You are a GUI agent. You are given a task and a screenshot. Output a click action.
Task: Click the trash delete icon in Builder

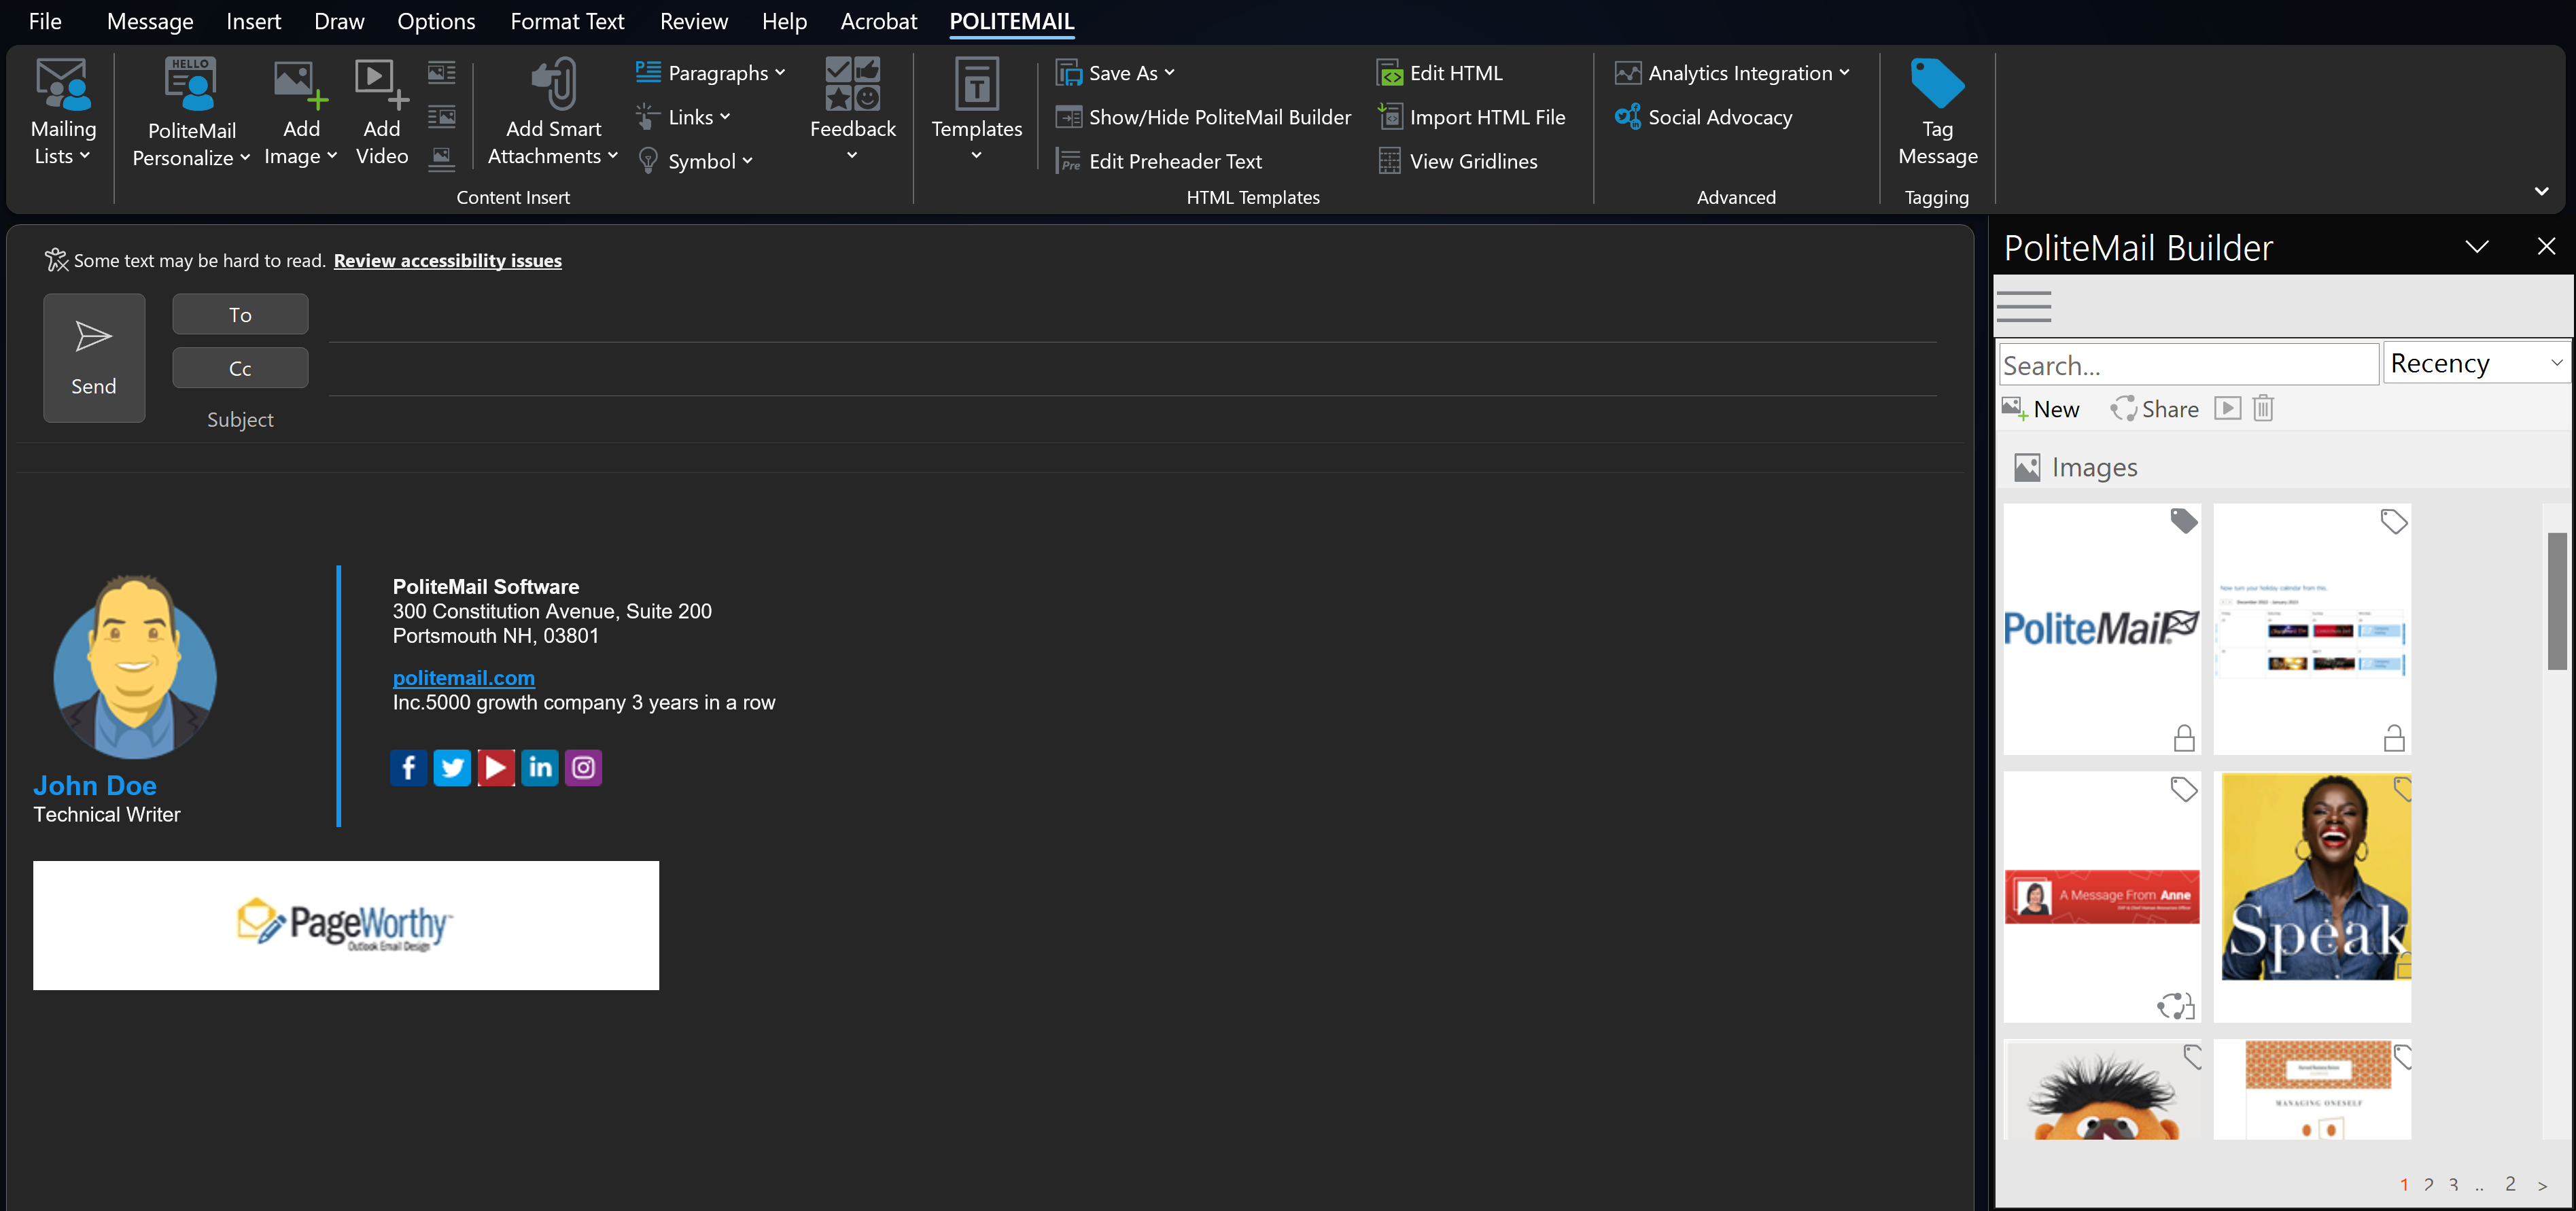pos(2263,409)
